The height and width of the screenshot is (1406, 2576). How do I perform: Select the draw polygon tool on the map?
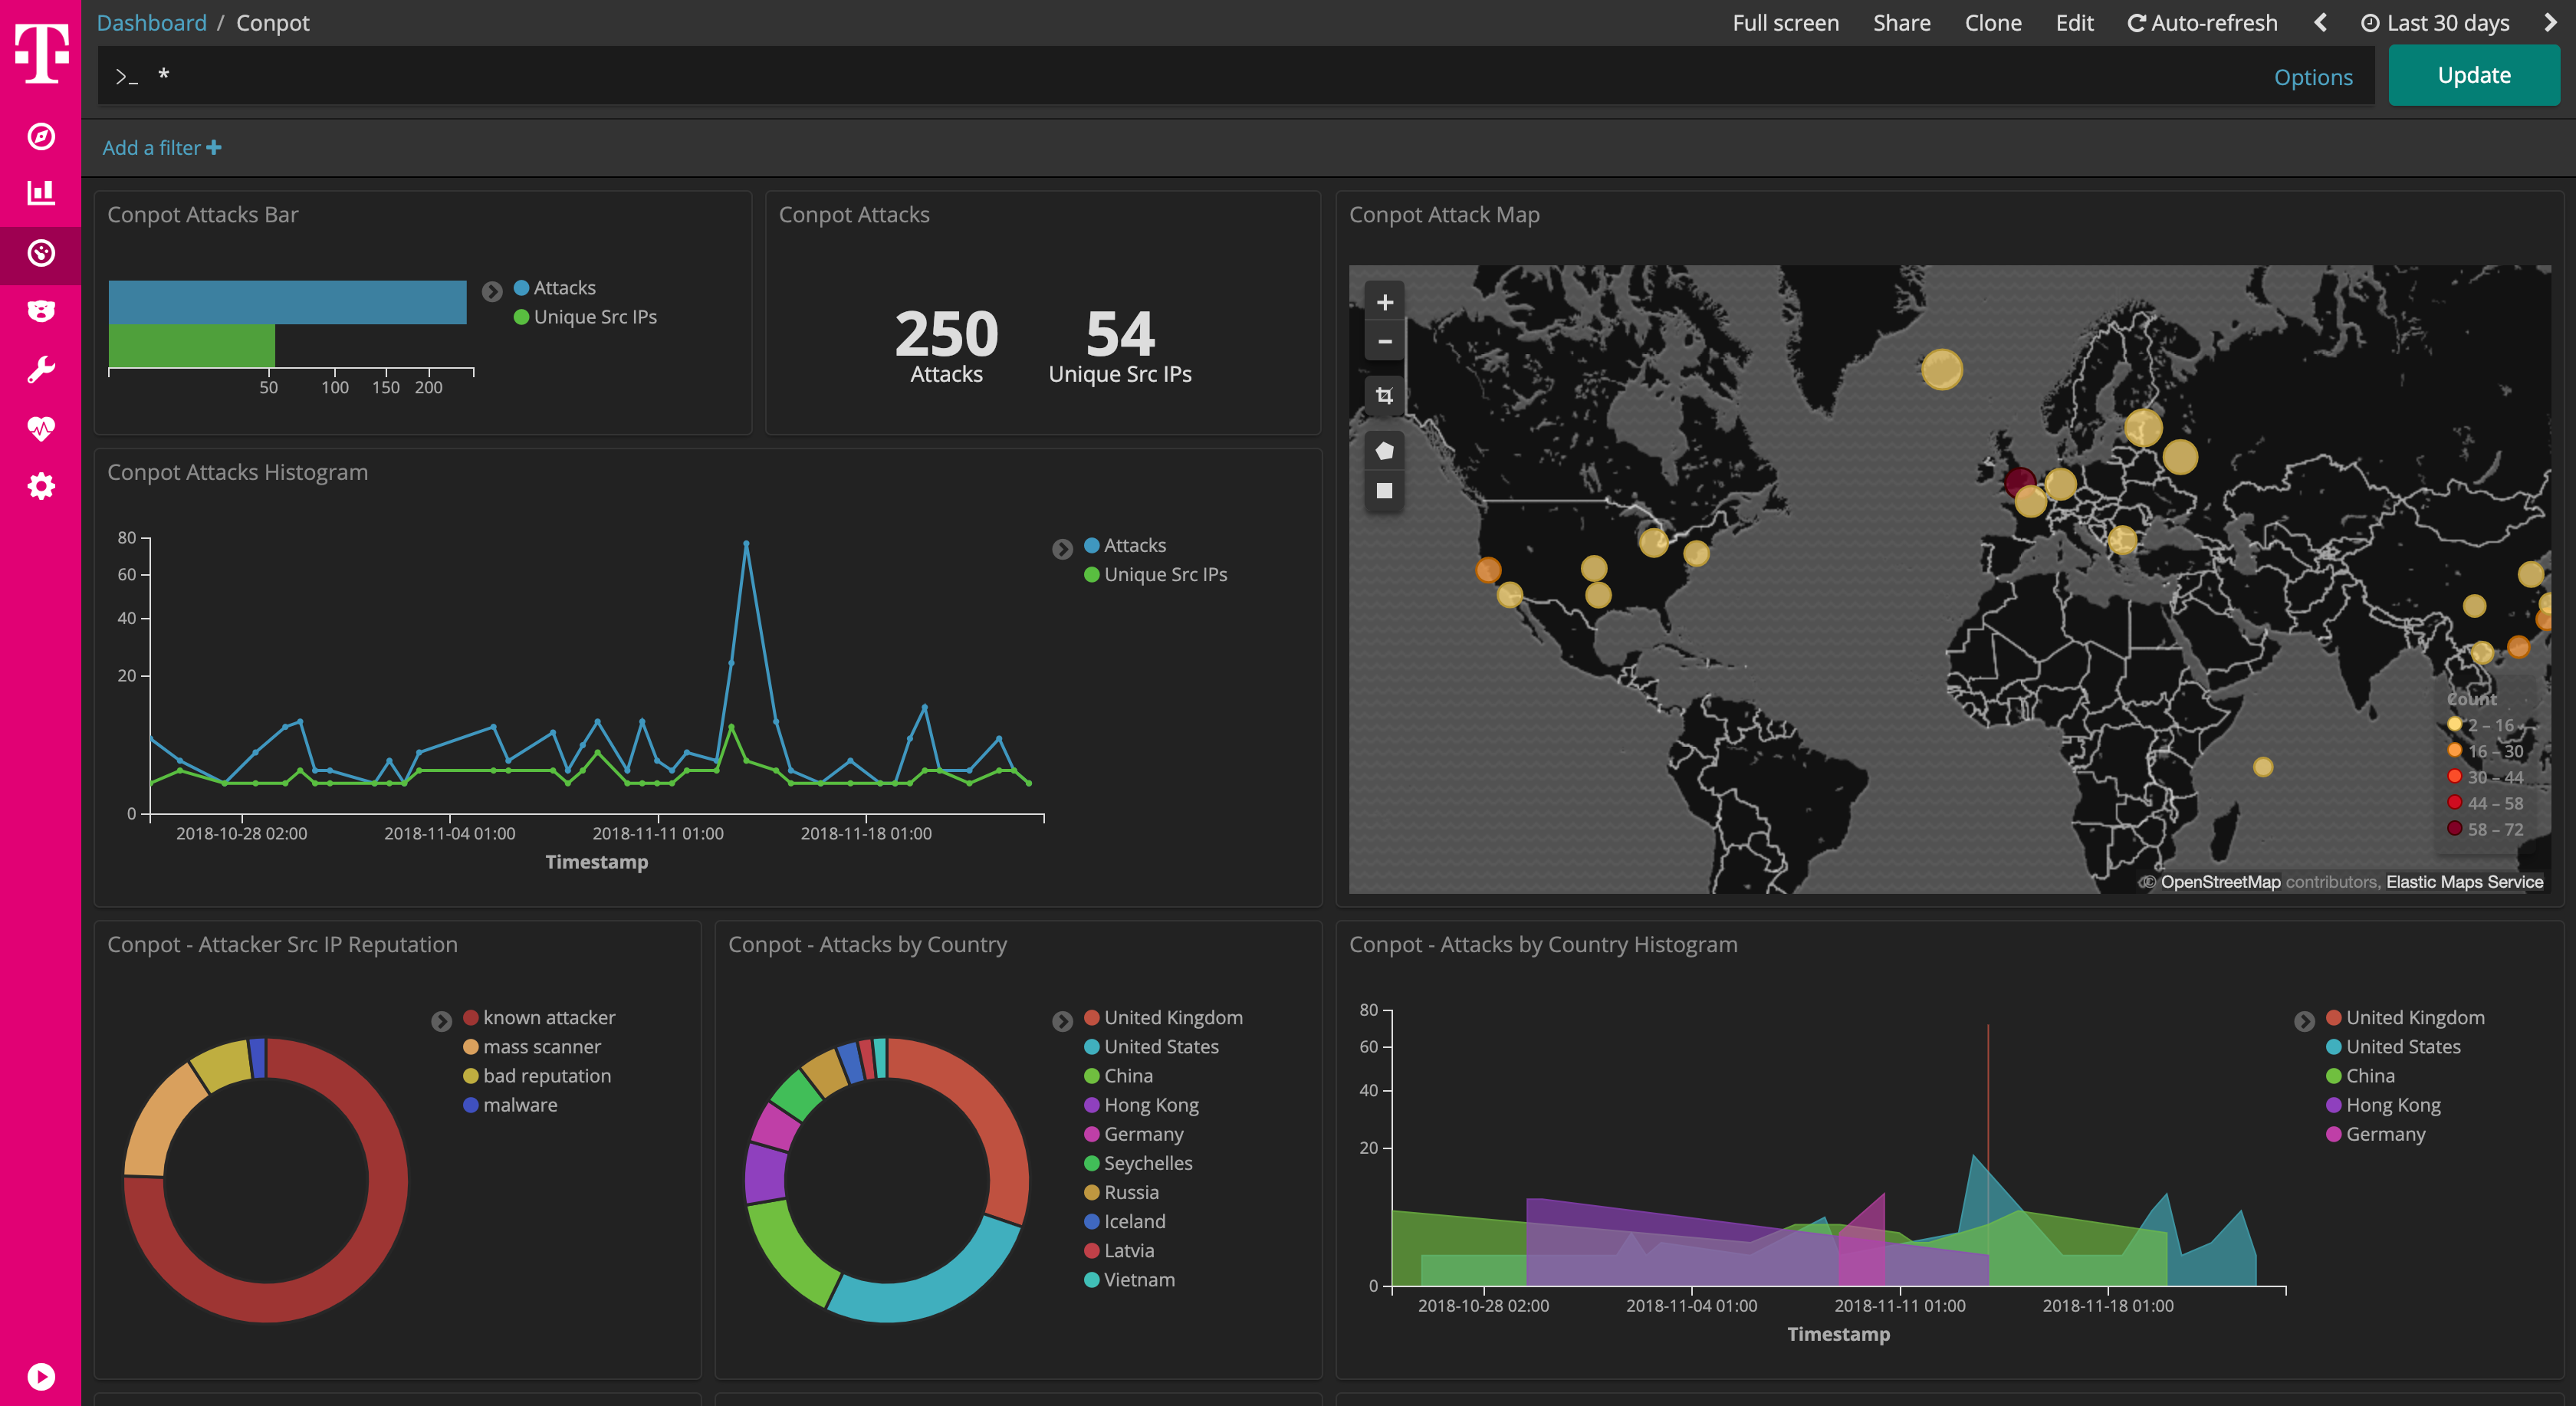[x=1384, y=450]
